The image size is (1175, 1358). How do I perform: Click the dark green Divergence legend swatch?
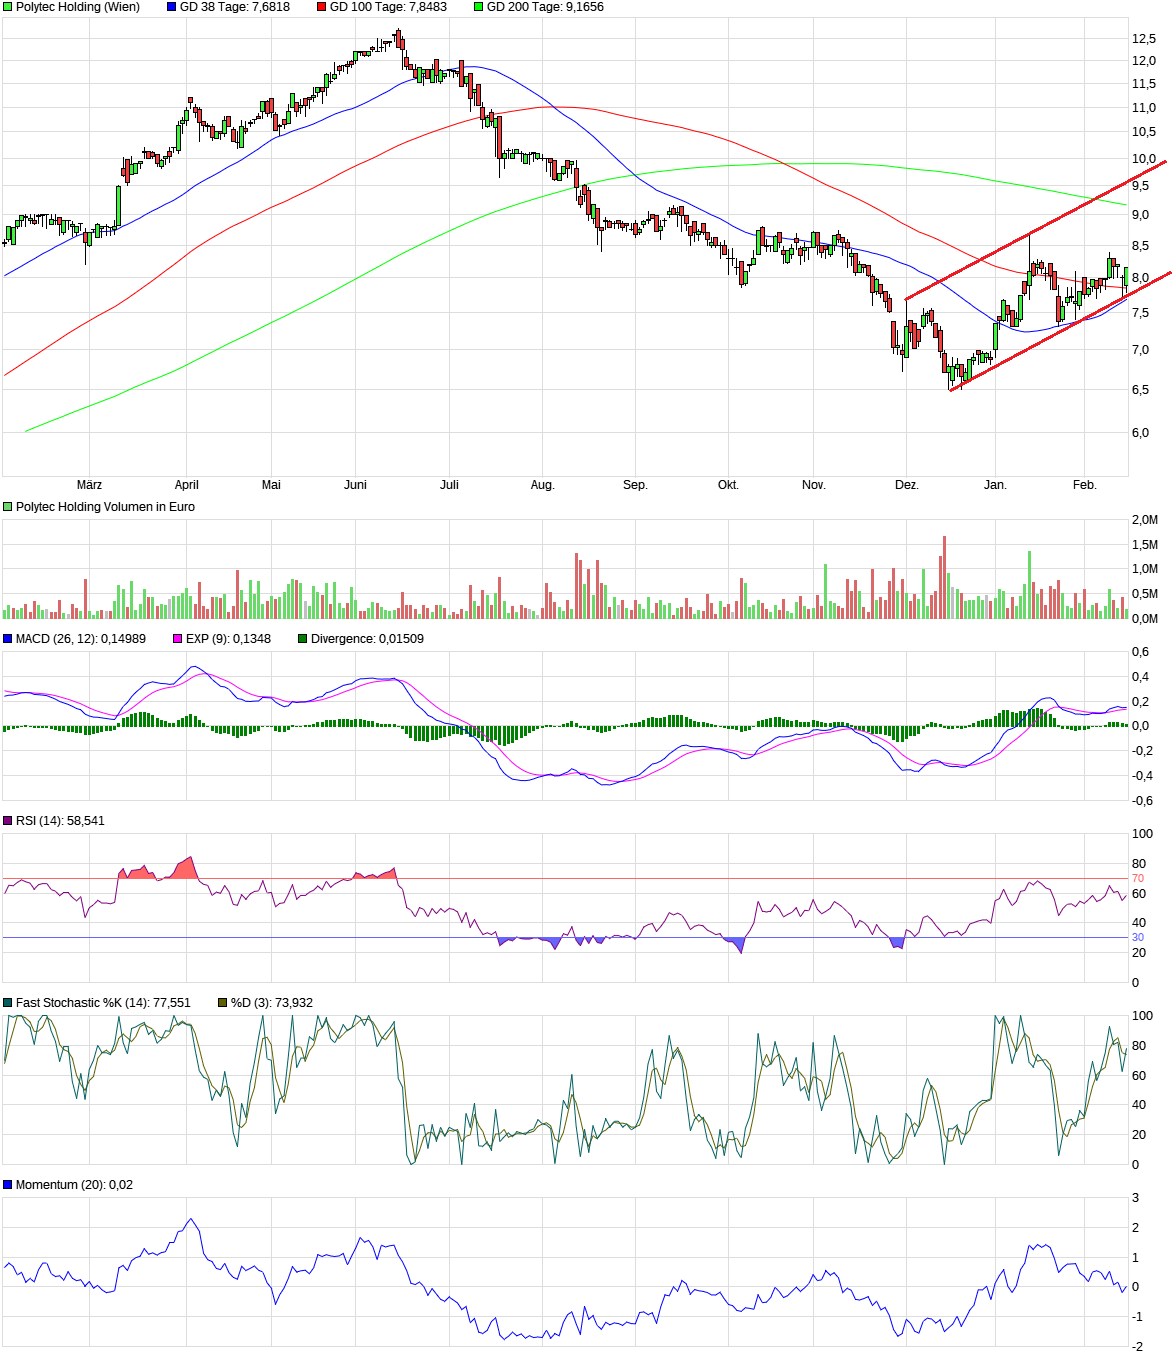coord(303,639)
